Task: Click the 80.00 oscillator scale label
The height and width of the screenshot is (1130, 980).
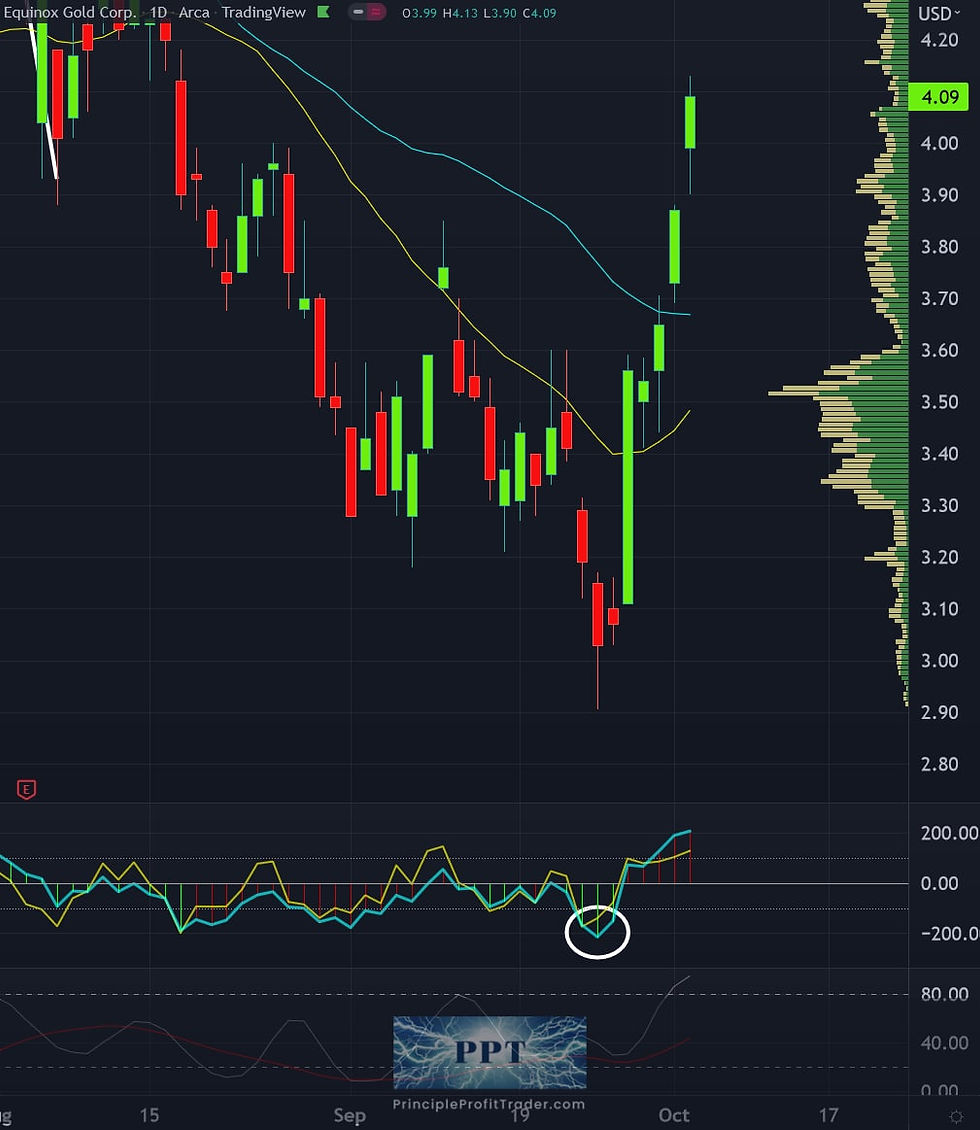Action: [x=944, y=995]
